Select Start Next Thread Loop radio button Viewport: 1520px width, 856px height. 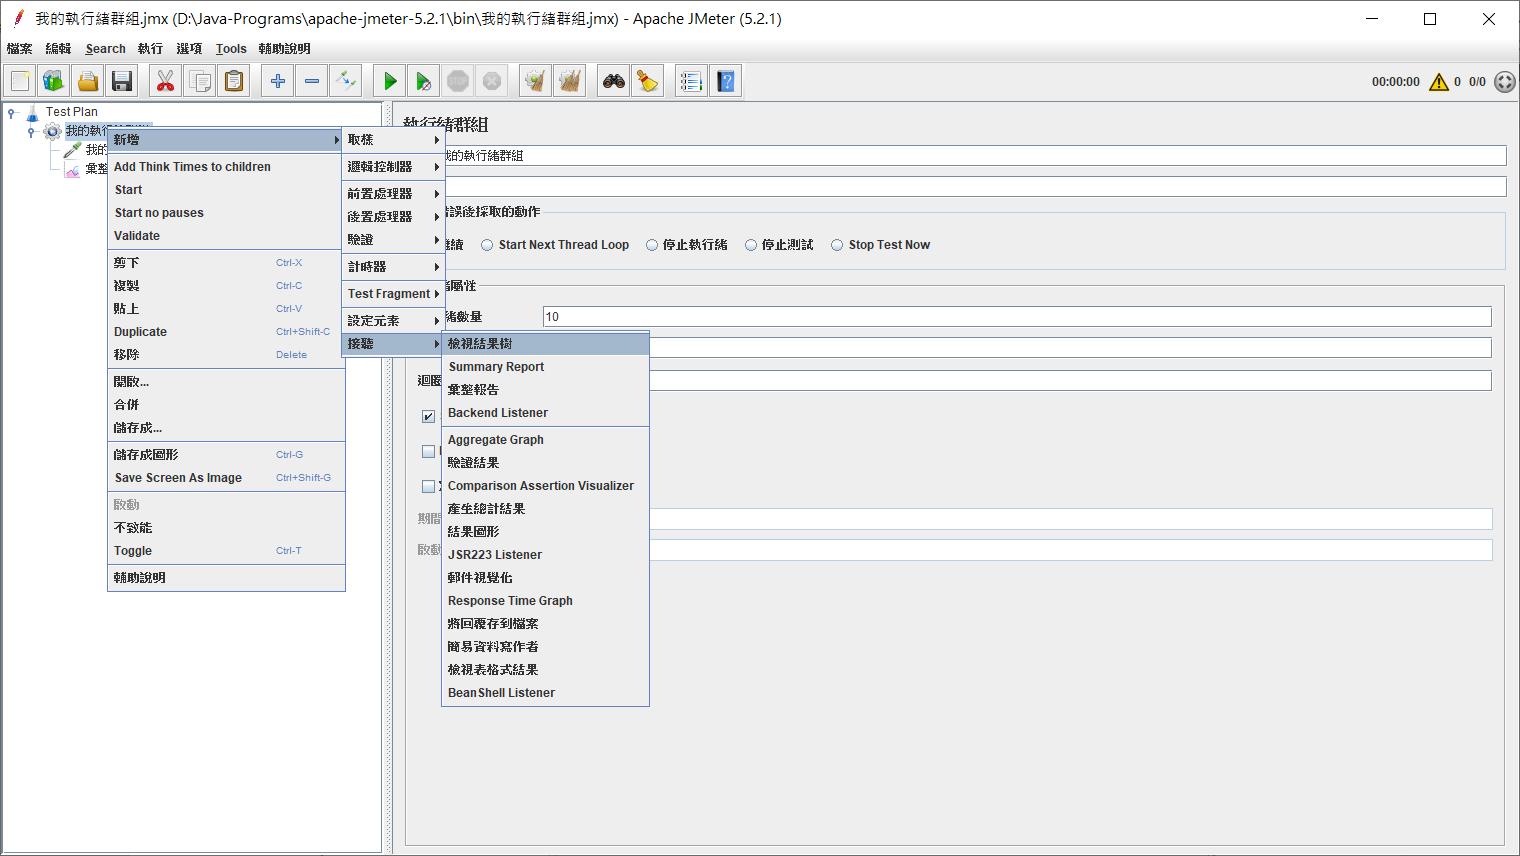(487, 245)
